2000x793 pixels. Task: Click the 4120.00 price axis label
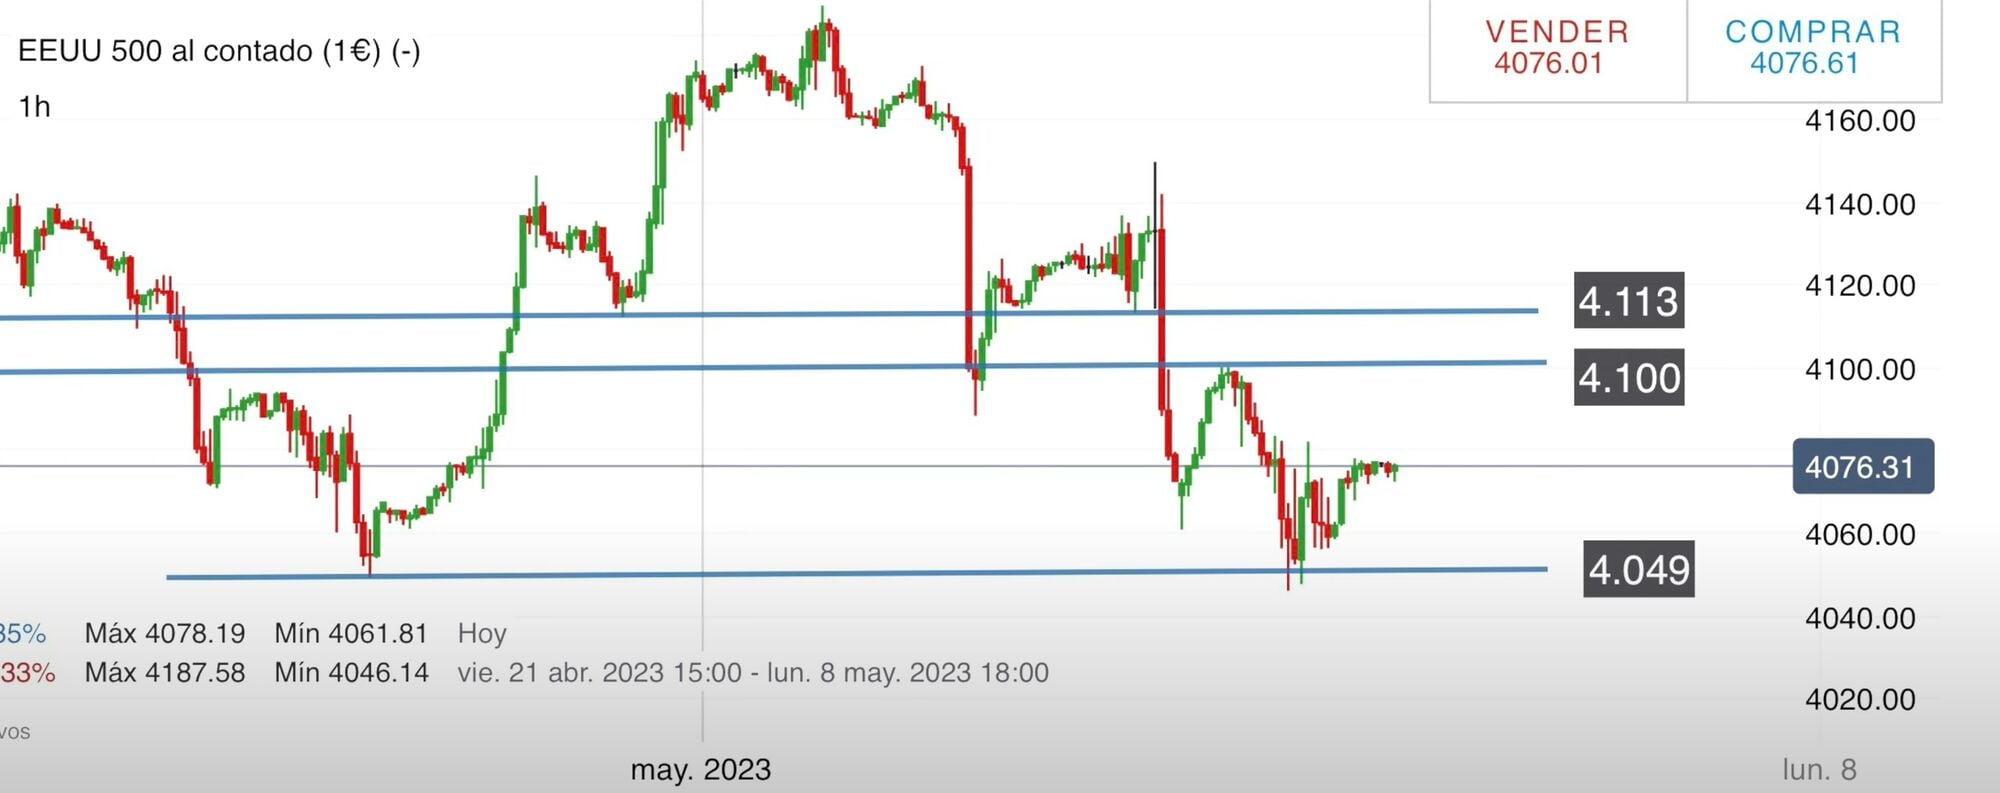(1859, 286)
